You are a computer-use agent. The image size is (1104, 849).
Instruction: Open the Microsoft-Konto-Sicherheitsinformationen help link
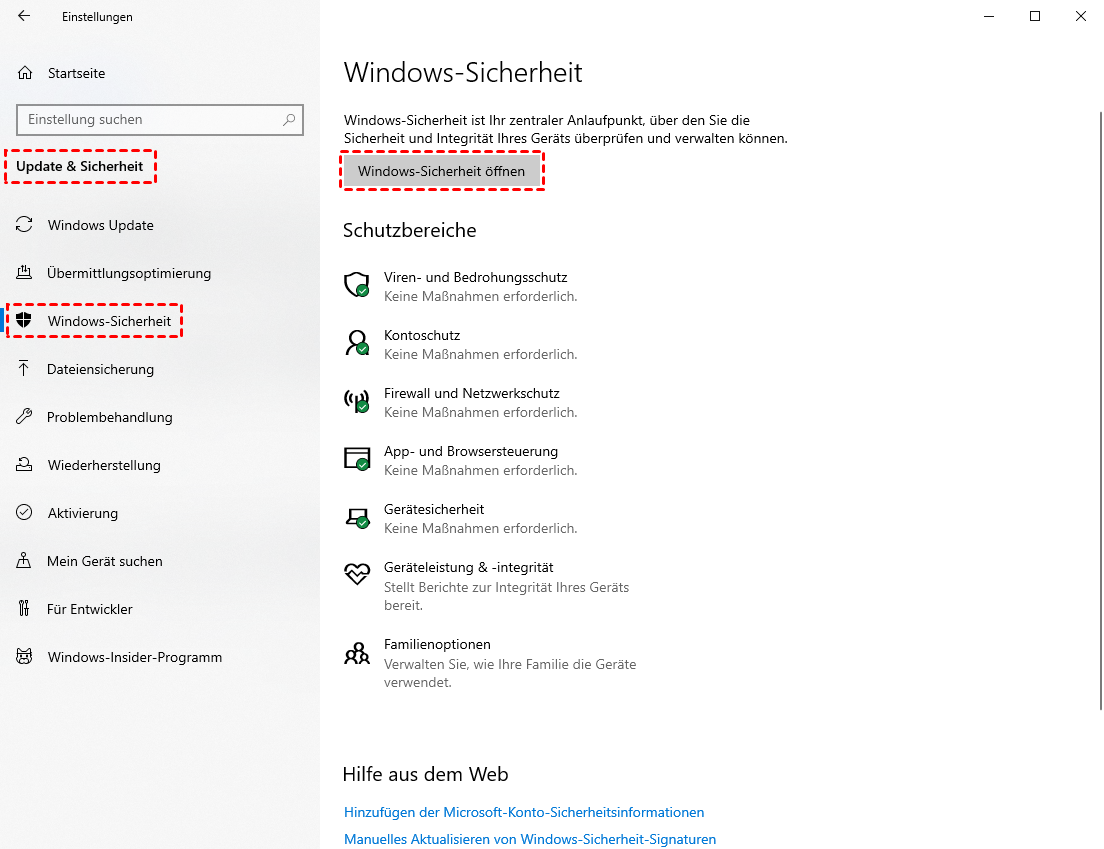(524, 812)
